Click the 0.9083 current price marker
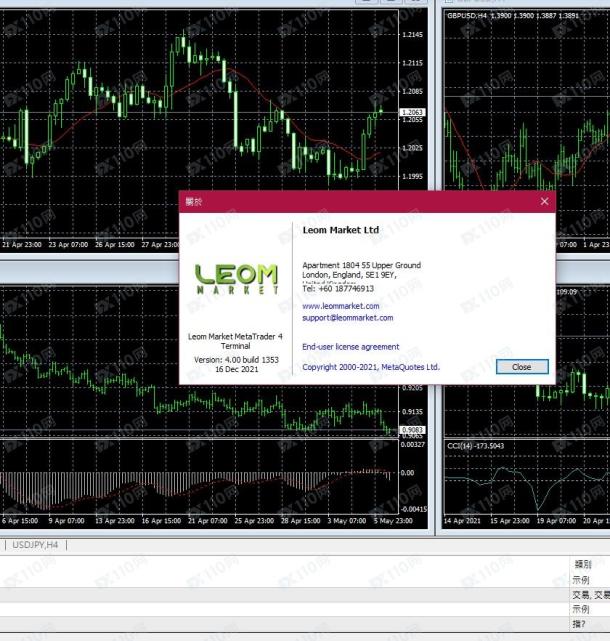This screenshot has height=641, width=610. tap(412, 430)
